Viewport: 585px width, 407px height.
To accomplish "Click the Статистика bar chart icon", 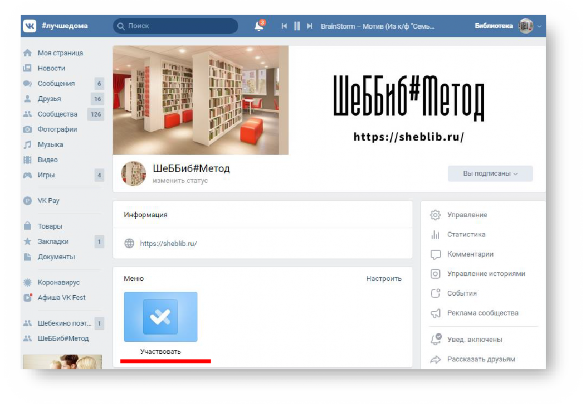I will [435, 235].
